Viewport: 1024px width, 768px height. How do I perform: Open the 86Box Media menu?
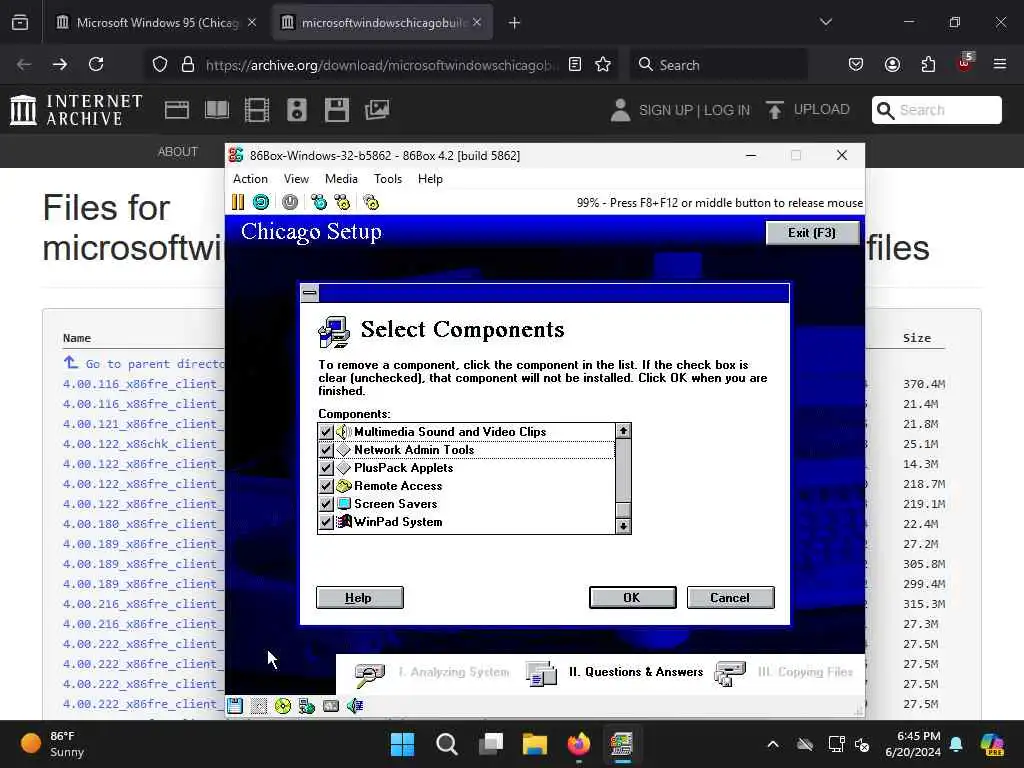point(341,179)
